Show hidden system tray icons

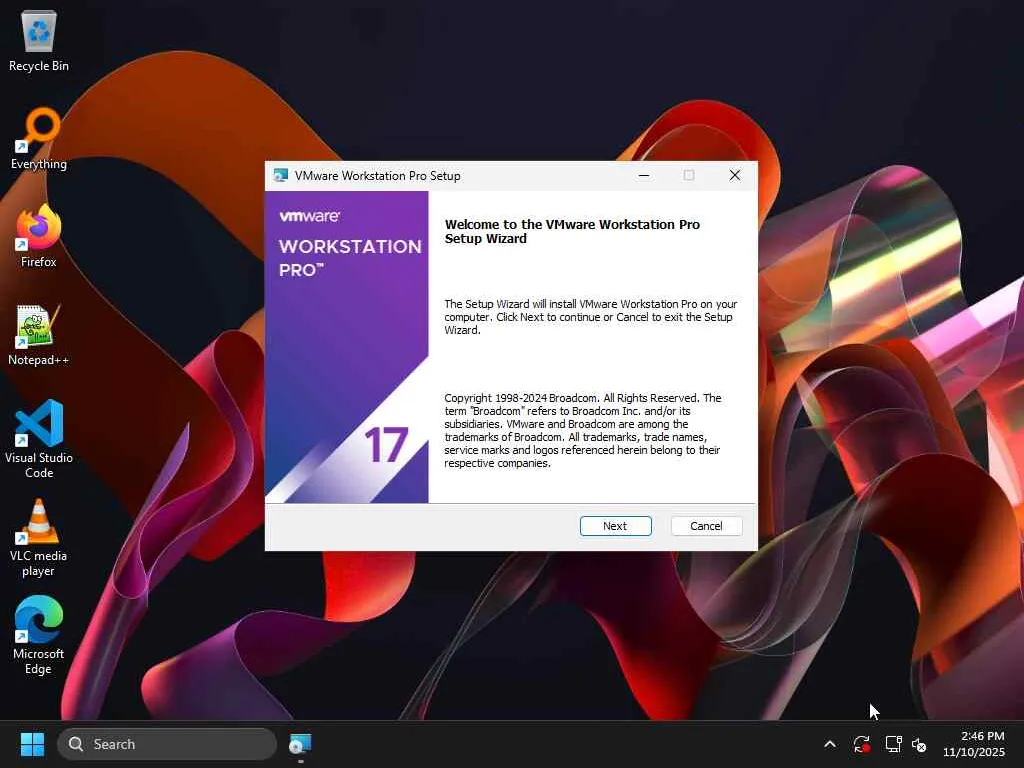pyautogui.click(x=829, y=744)
